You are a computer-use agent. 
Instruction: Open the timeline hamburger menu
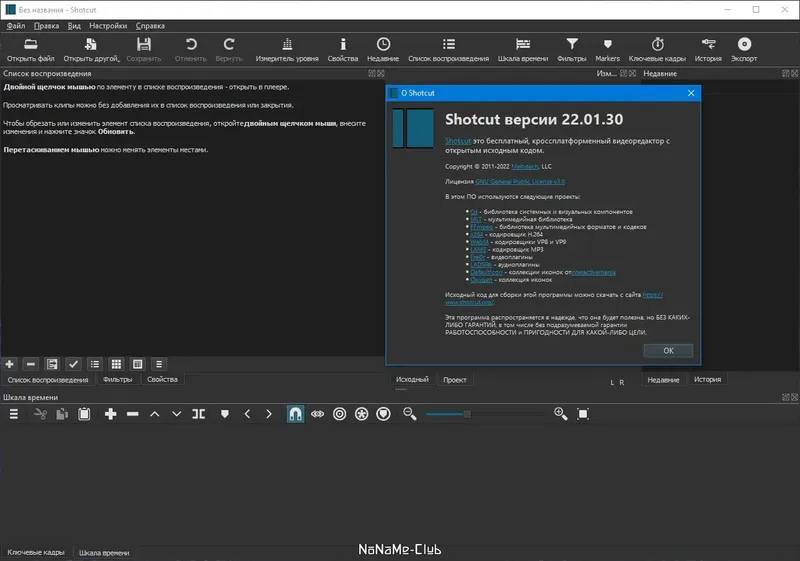(x=14, y=414)
